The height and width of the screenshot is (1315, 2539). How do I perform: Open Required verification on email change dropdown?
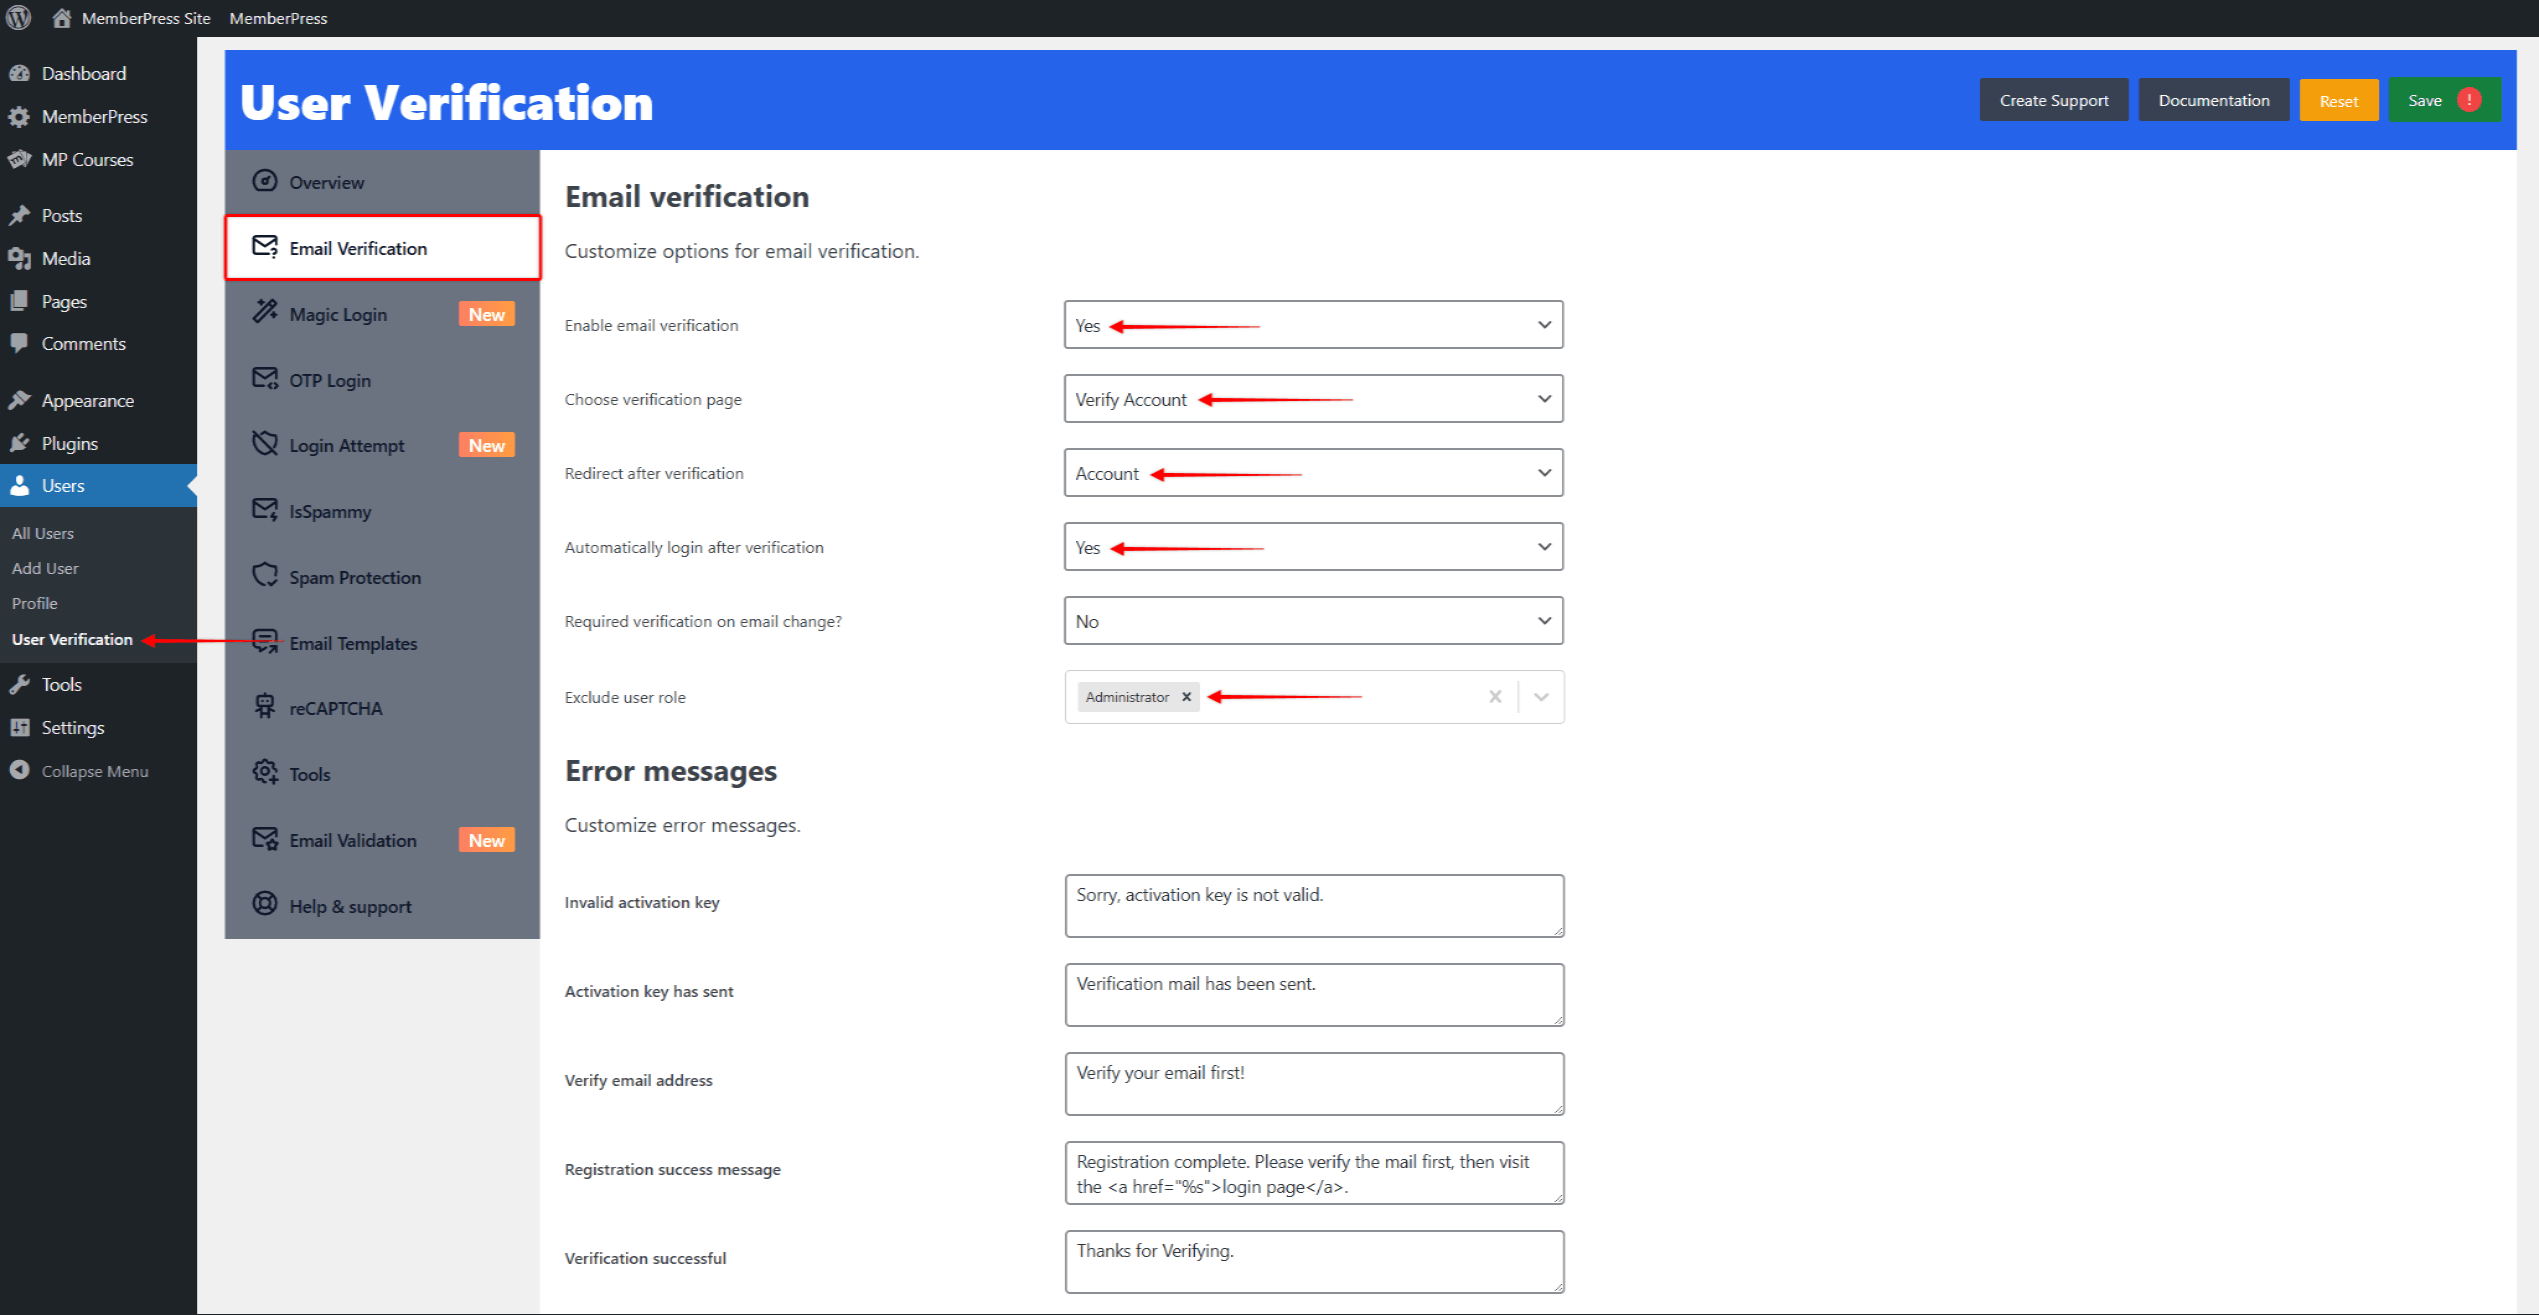point(1312,621)
